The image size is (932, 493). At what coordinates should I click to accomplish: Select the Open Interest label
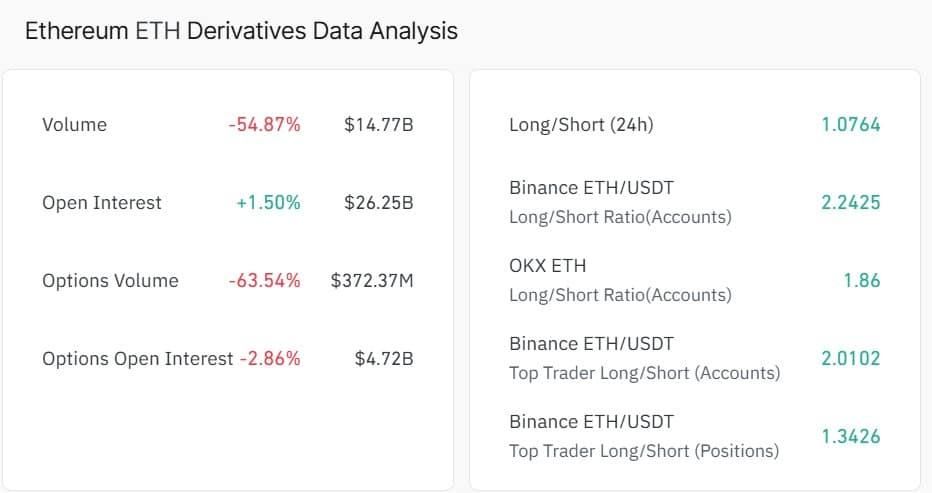tap(102, 203)
